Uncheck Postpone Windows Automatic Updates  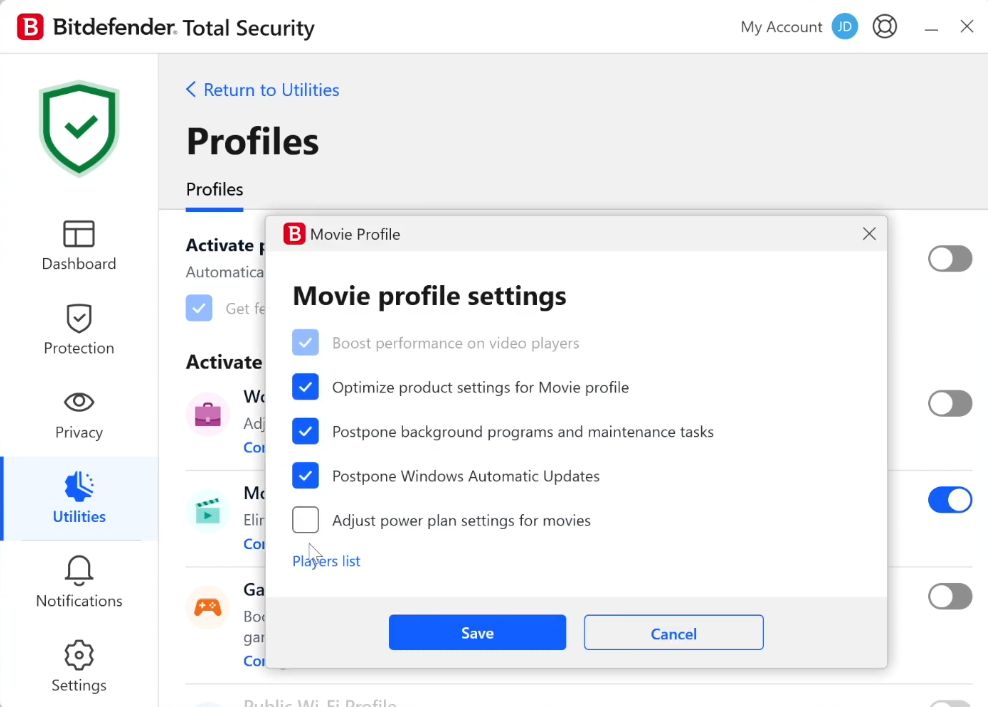coord(306,476)
